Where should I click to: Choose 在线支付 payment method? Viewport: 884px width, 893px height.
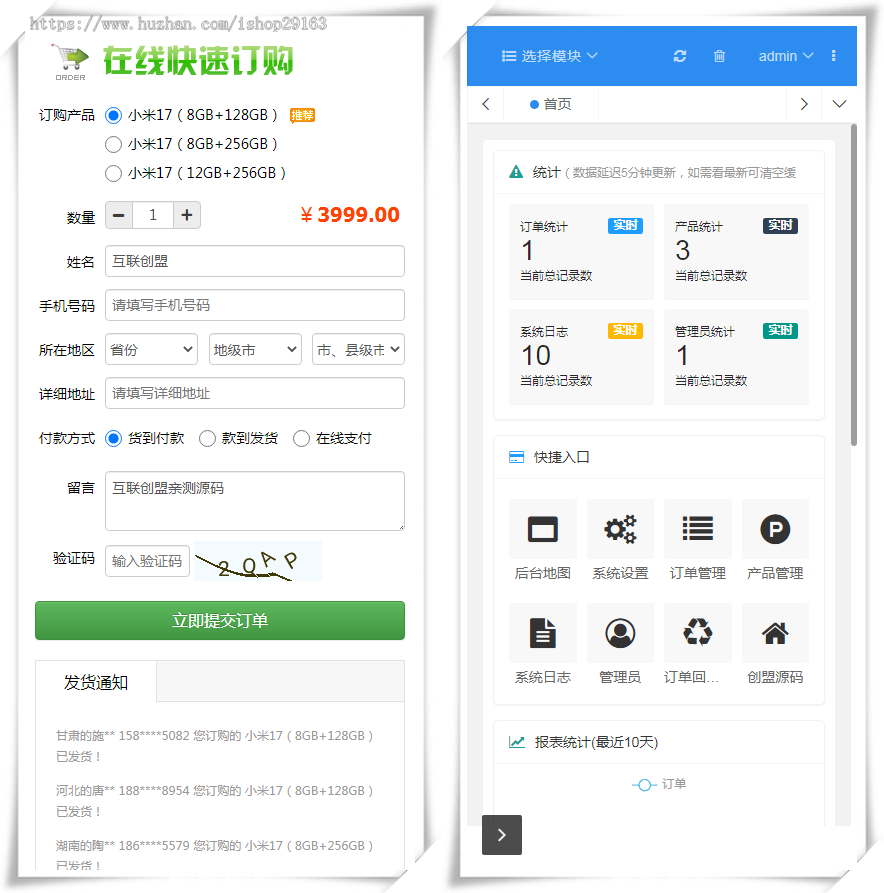(301, 439)
